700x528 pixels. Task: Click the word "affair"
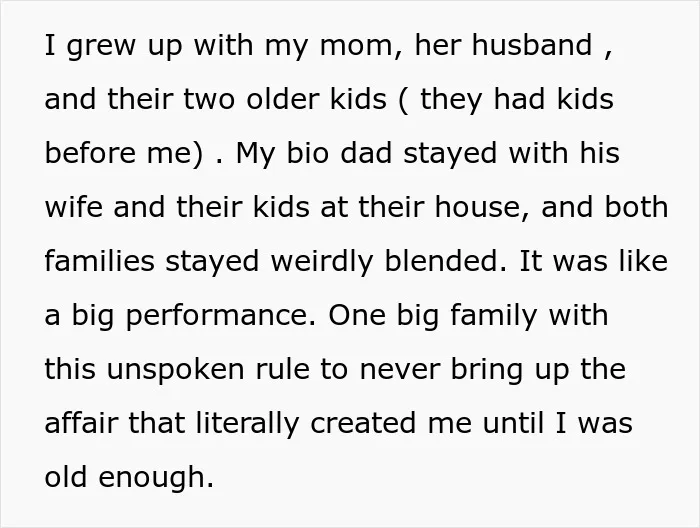(x=81, y=423)
